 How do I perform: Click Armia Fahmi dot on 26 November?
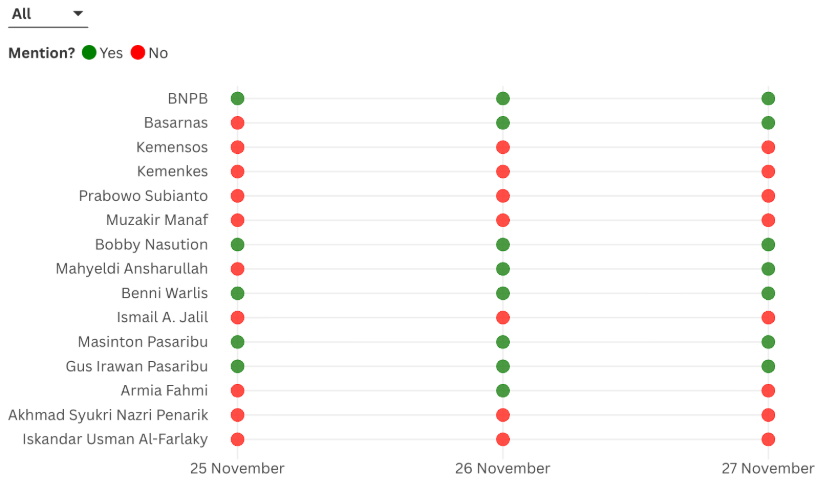point(503,391)
